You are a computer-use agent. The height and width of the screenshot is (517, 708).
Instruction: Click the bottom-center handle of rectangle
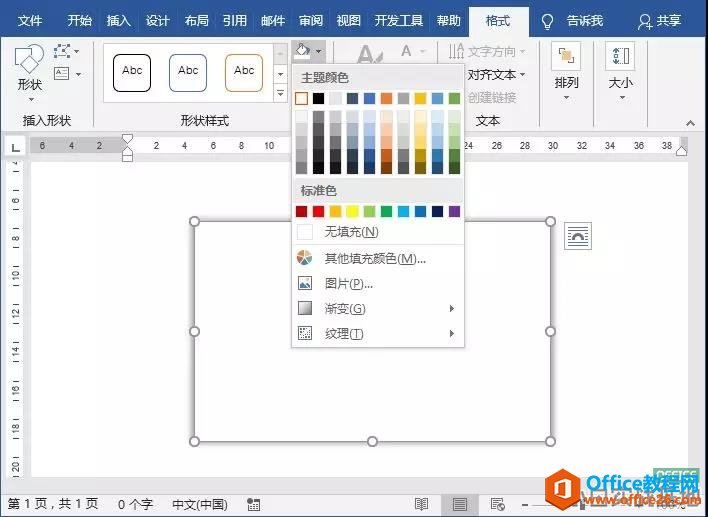point(372,441)
